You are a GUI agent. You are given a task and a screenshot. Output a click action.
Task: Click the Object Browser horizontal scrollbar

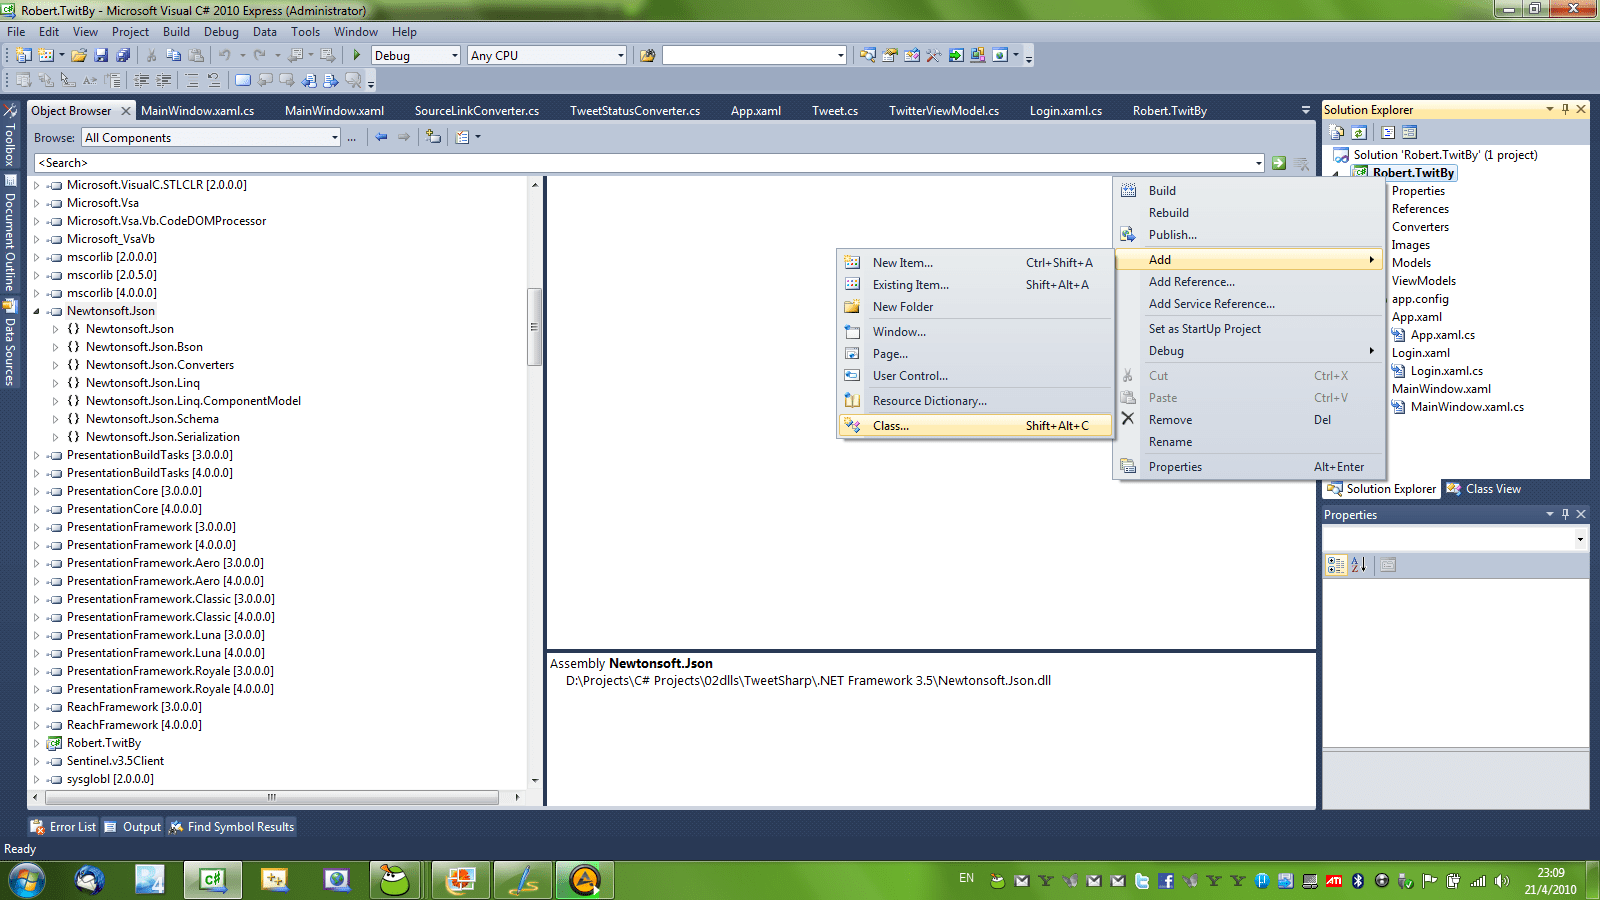coord(271,798)
